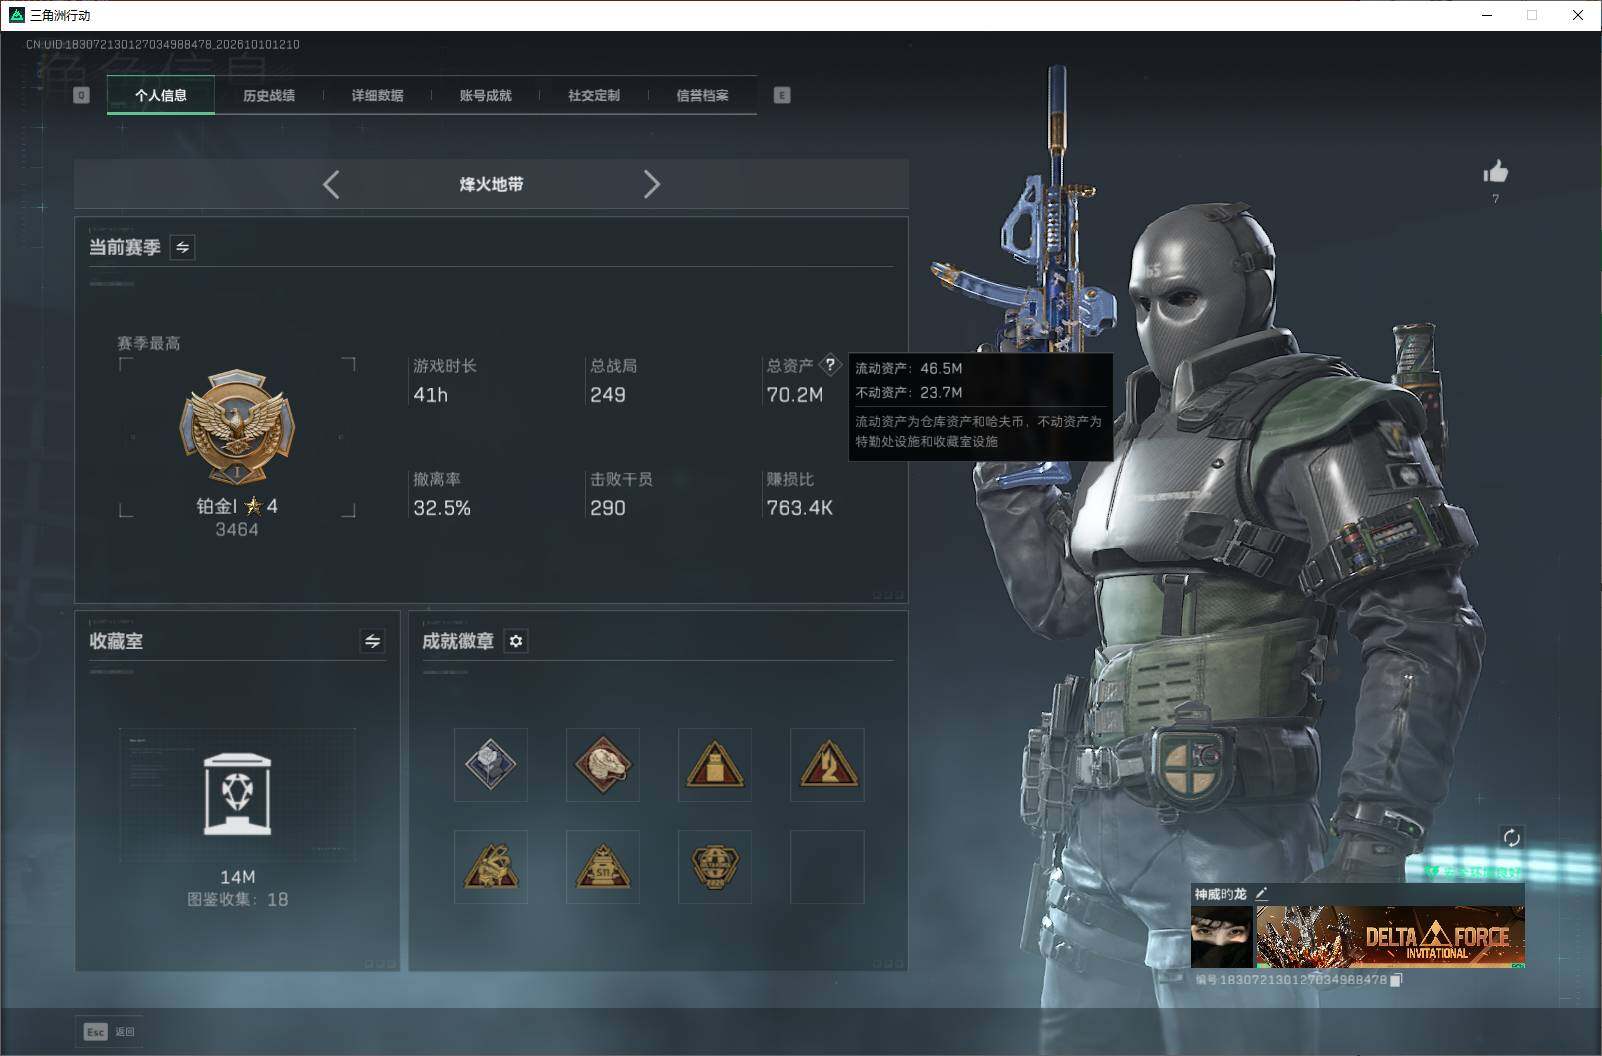The image size is (1602, 1056).
Task: Click the 撤离率 value 32.5%
Action: pyautogui.click(x=442, y=508)
